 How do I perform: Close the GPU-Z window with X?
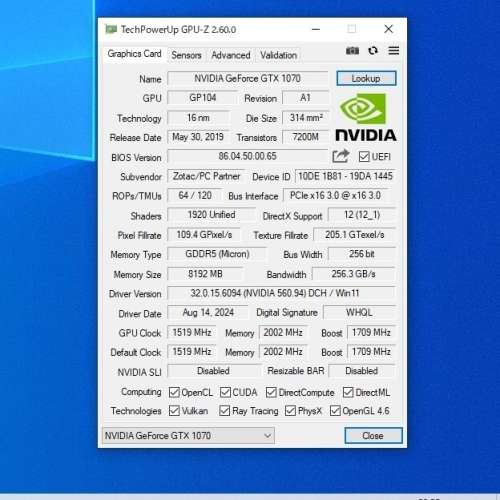coord(388,29)
